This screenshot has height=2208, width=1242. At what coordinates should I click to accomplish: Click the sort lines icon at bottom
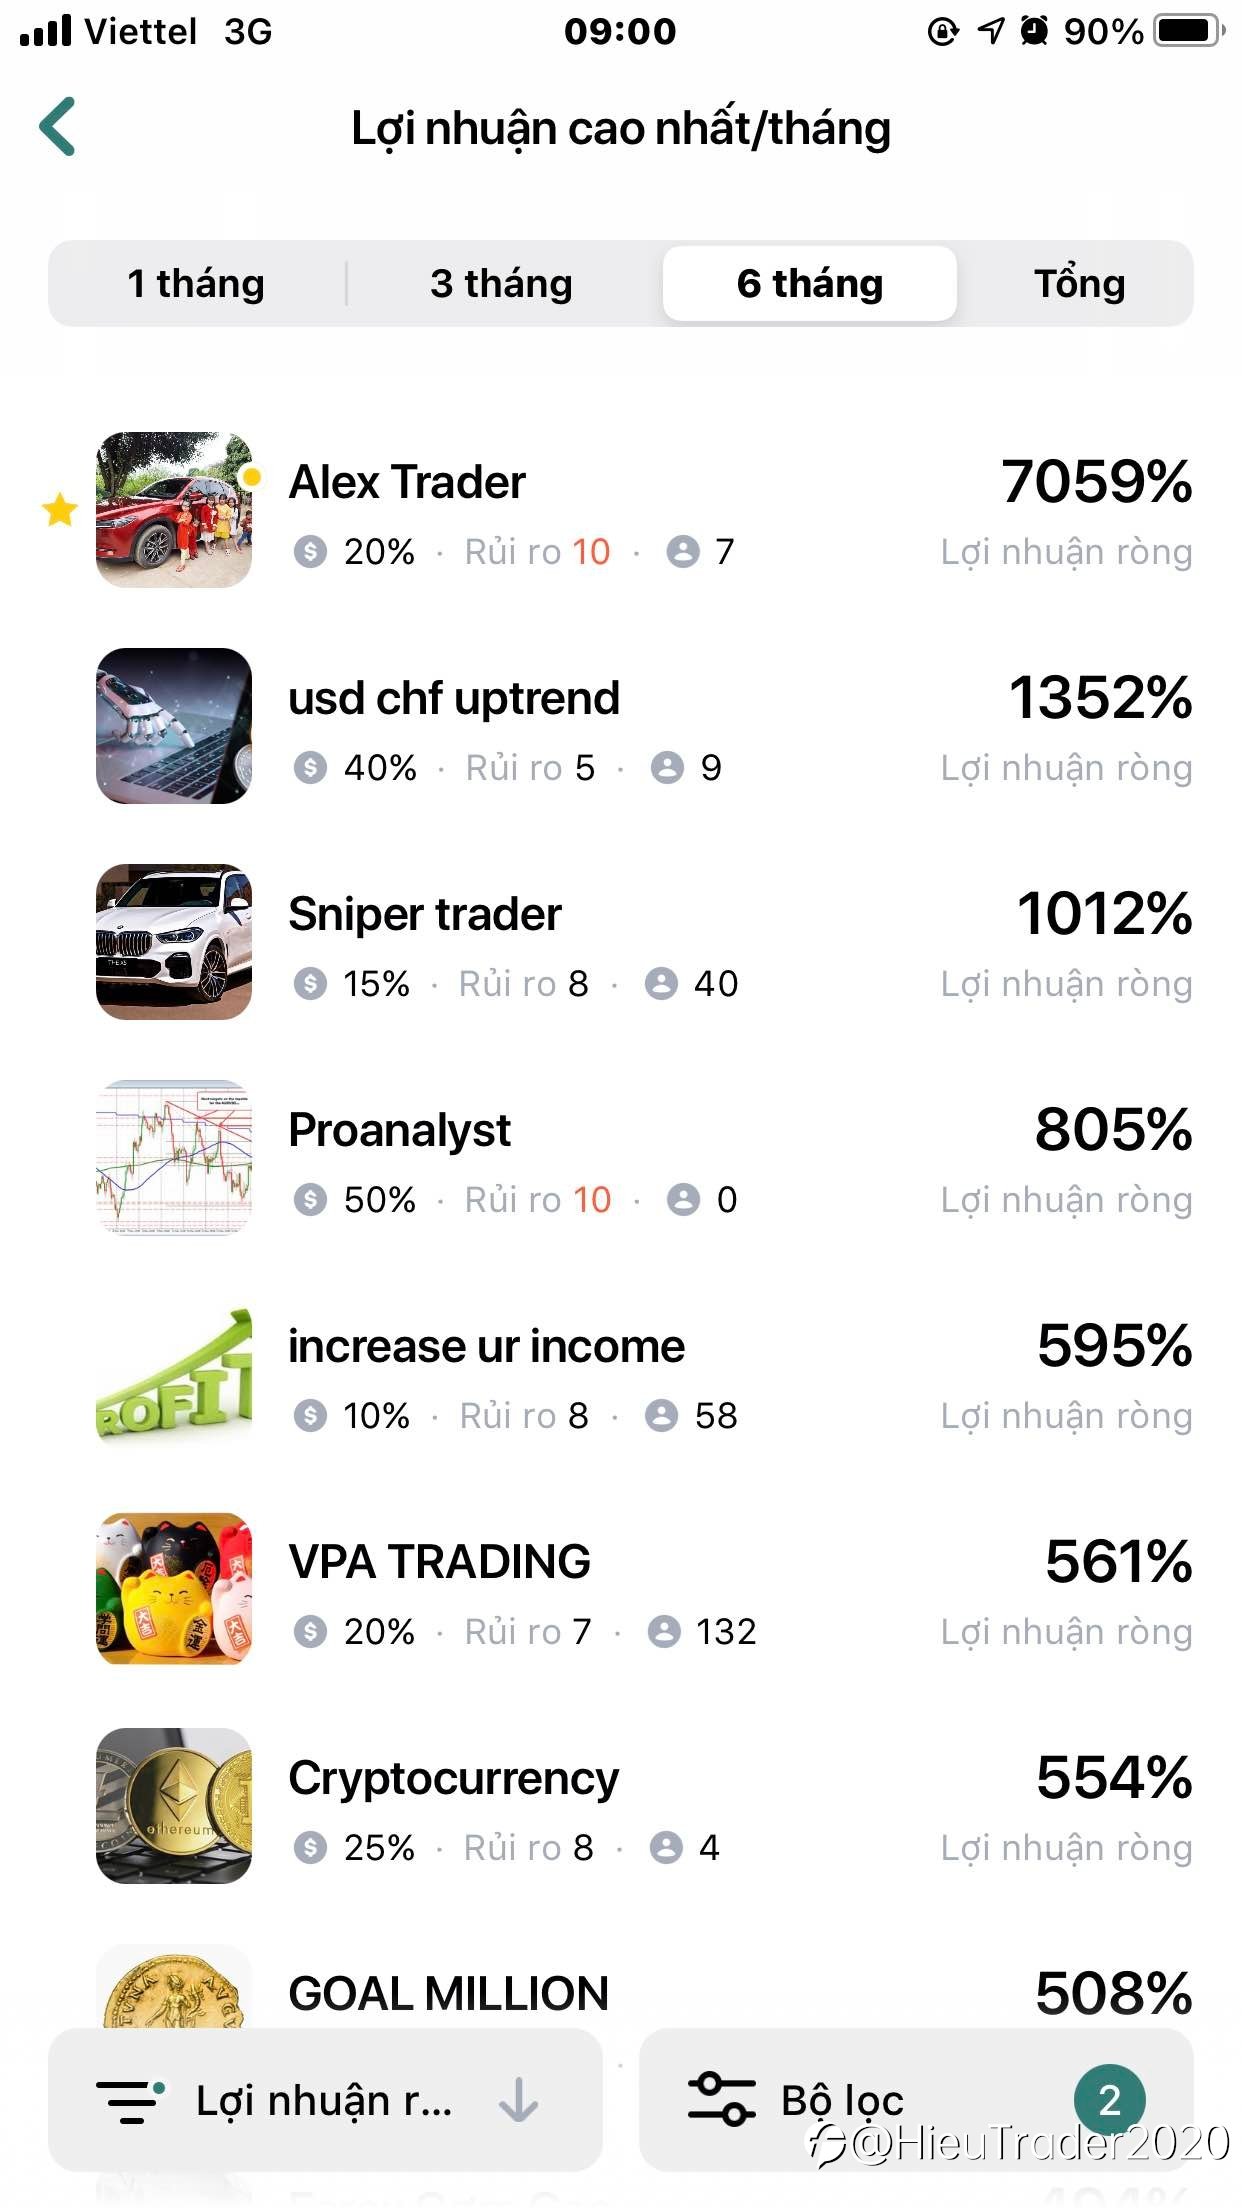pos(130,2101)
